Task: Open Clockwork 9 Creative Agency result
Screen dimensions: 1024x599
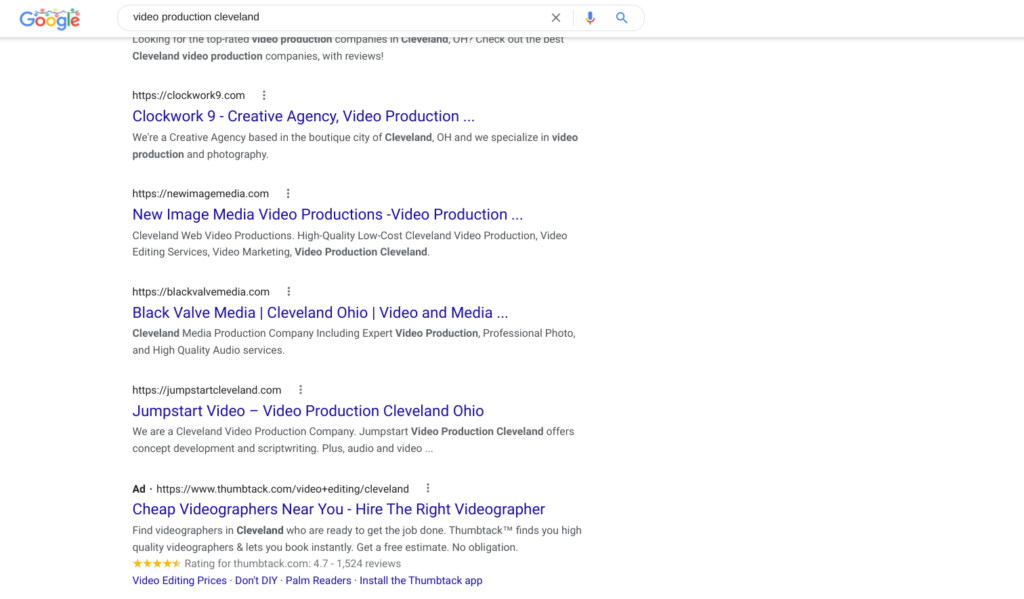Action: pos(303,116)
